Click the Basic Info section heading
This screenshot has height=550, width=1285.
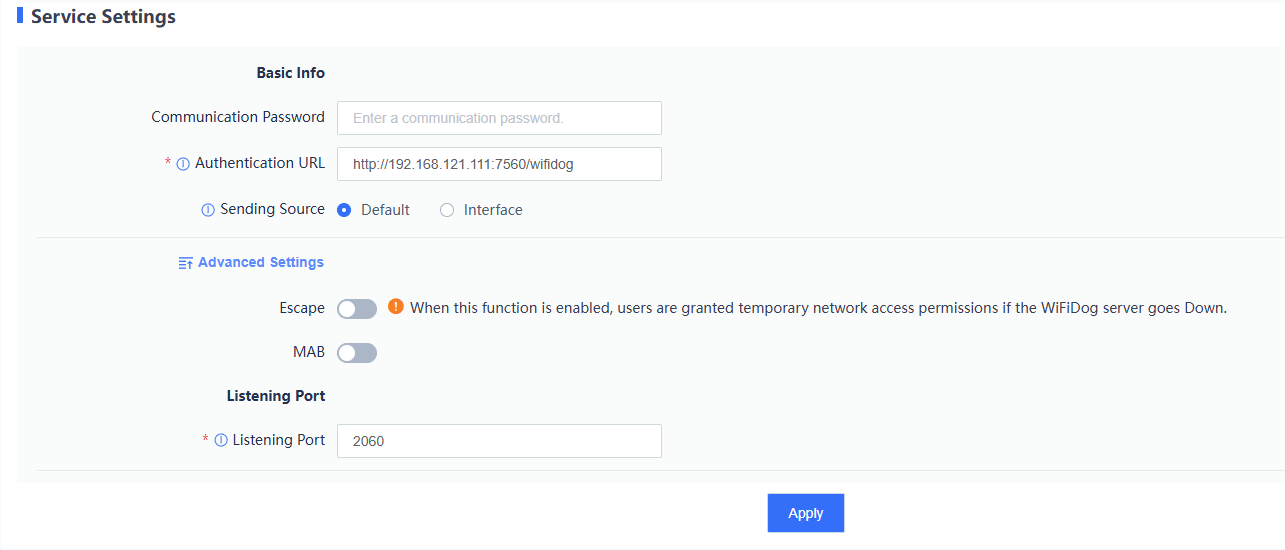(290, 73)
